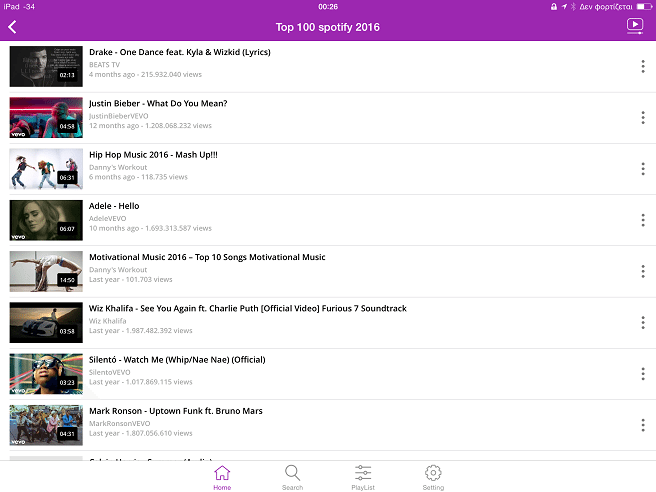The height and width of the screenshot is (492, 656).
Task: Play the Hip Hop Music 2016 thumbnail
Action: pyautogui.click(x=46, y=169)
